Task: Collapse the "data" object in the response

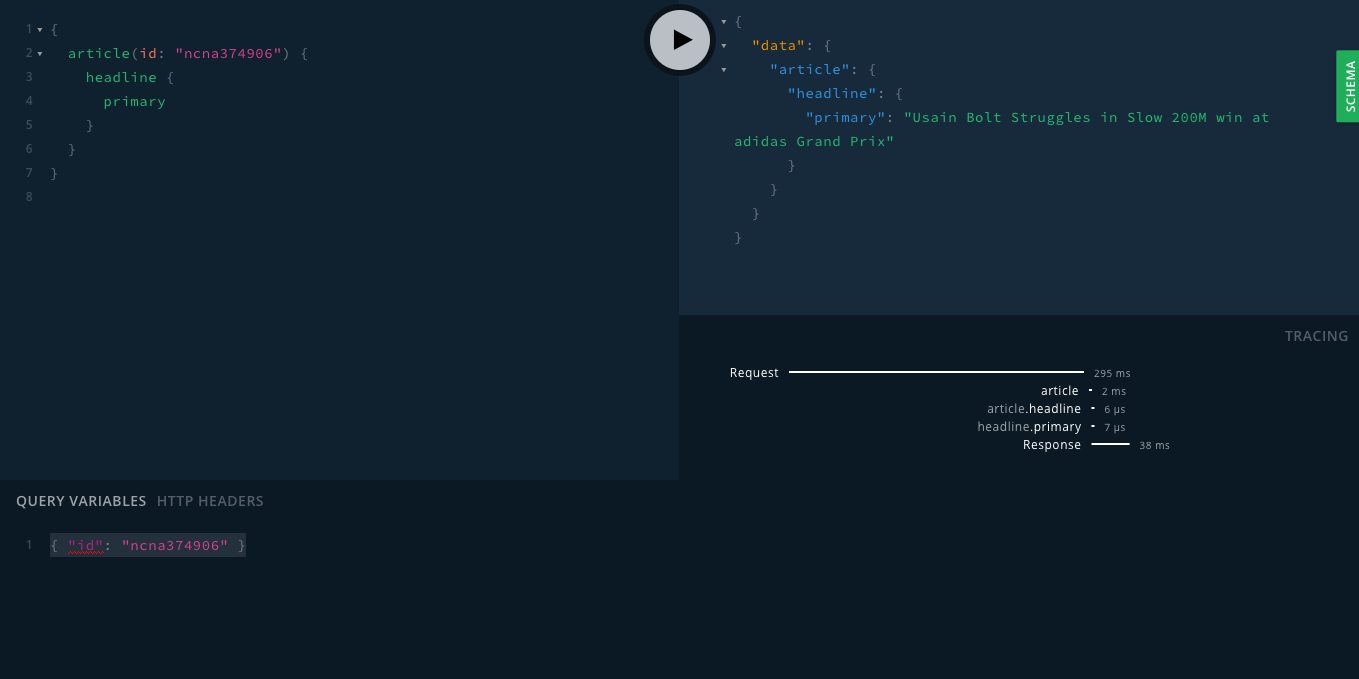Action: (x=723, y=45)
